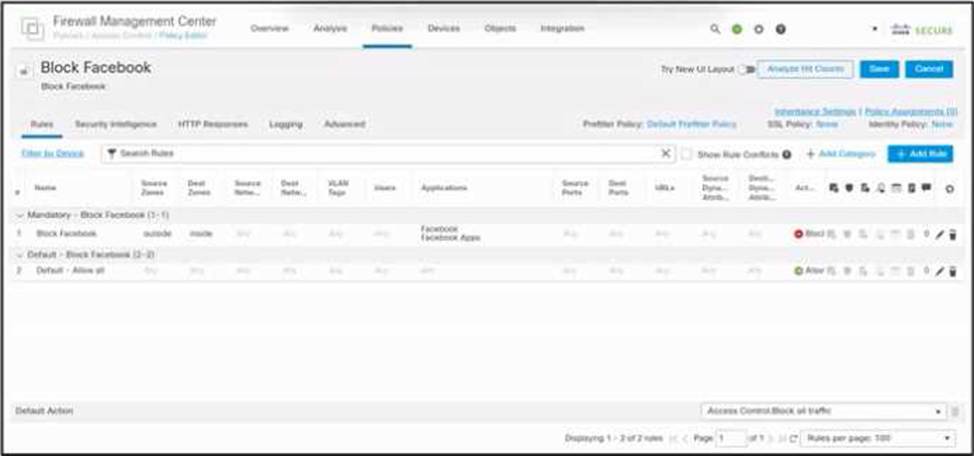Open the user dropdown arrow near Cisco logo
The width and height of the screenshot is (974, 456).
tap(875, 29)
